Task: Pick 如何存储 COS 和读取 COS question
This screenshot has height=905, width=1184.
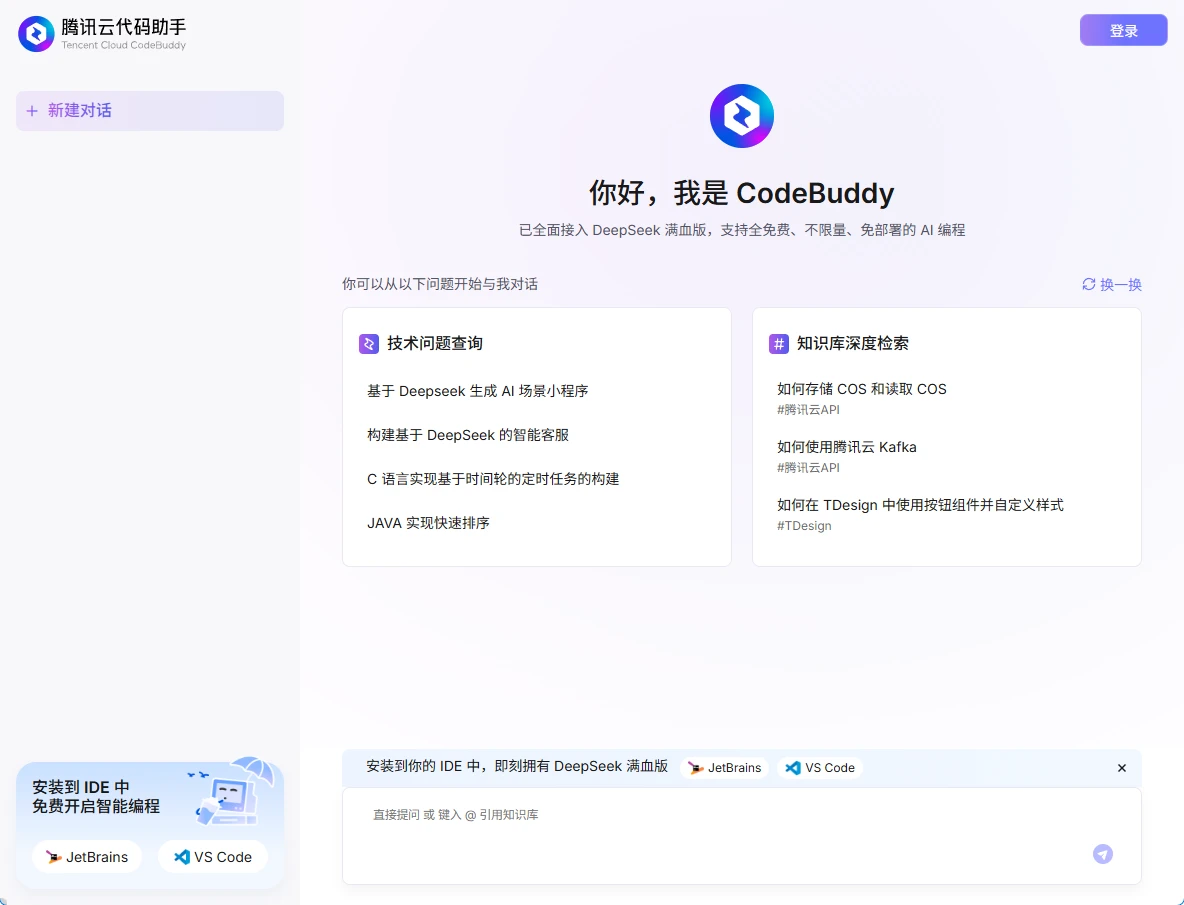Action: (861, 389)
